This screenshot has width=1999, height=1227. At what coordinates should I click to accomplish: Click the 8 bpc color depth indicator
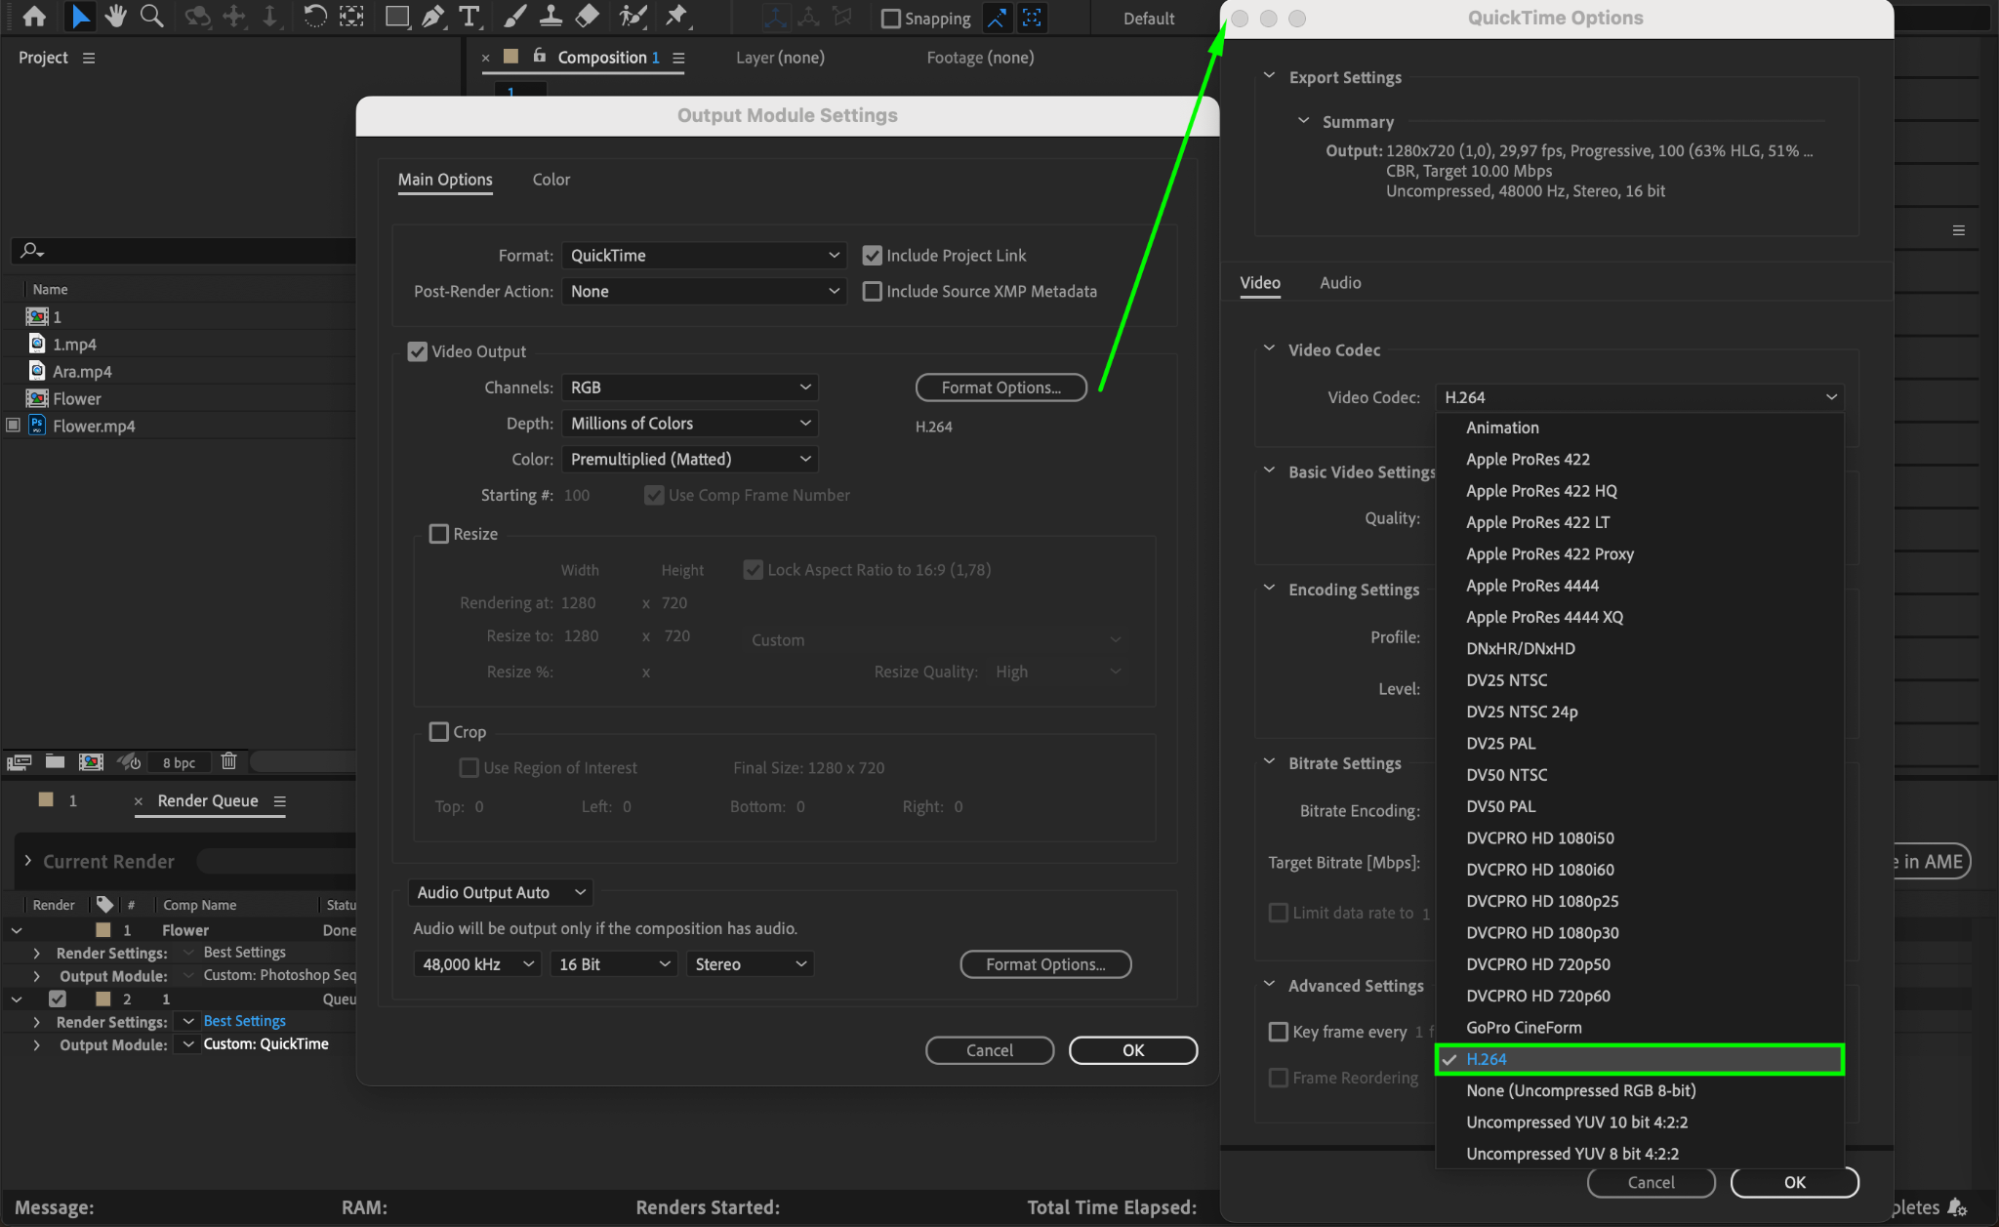pos(179,762)
